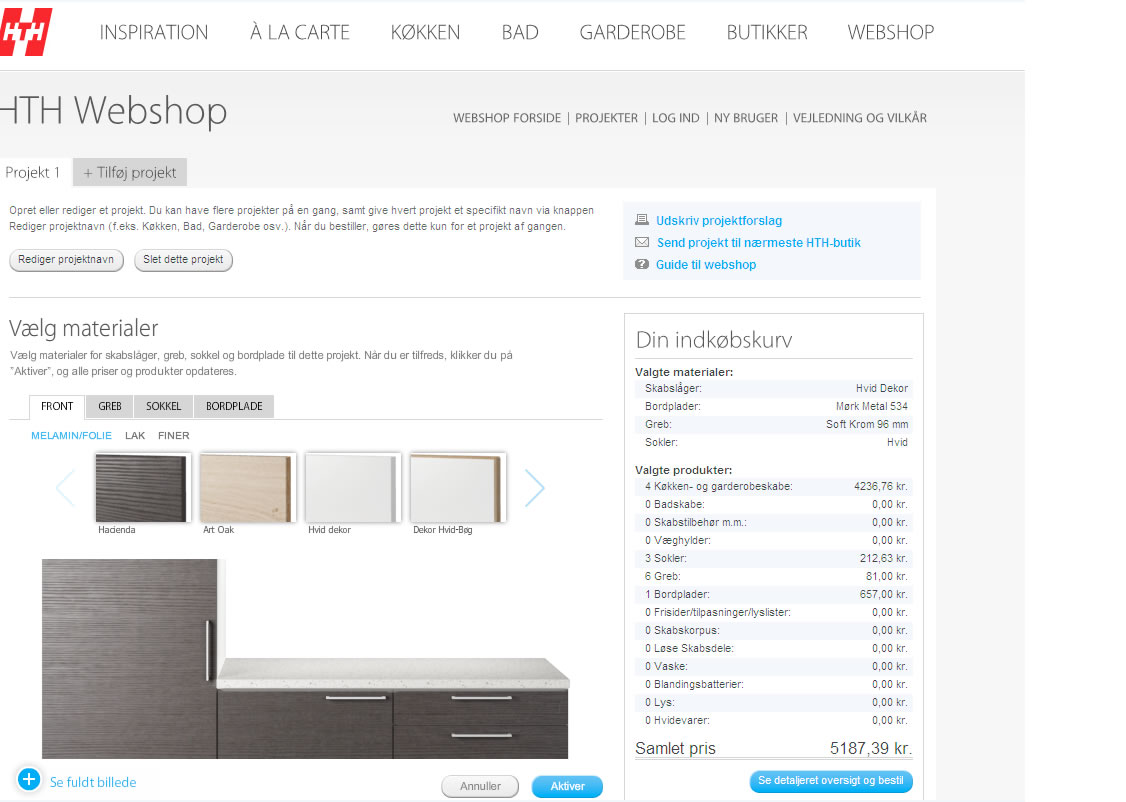Switch to the GREB tab
This screenshot has width=1126, height=802.
[x=110, y=407]
